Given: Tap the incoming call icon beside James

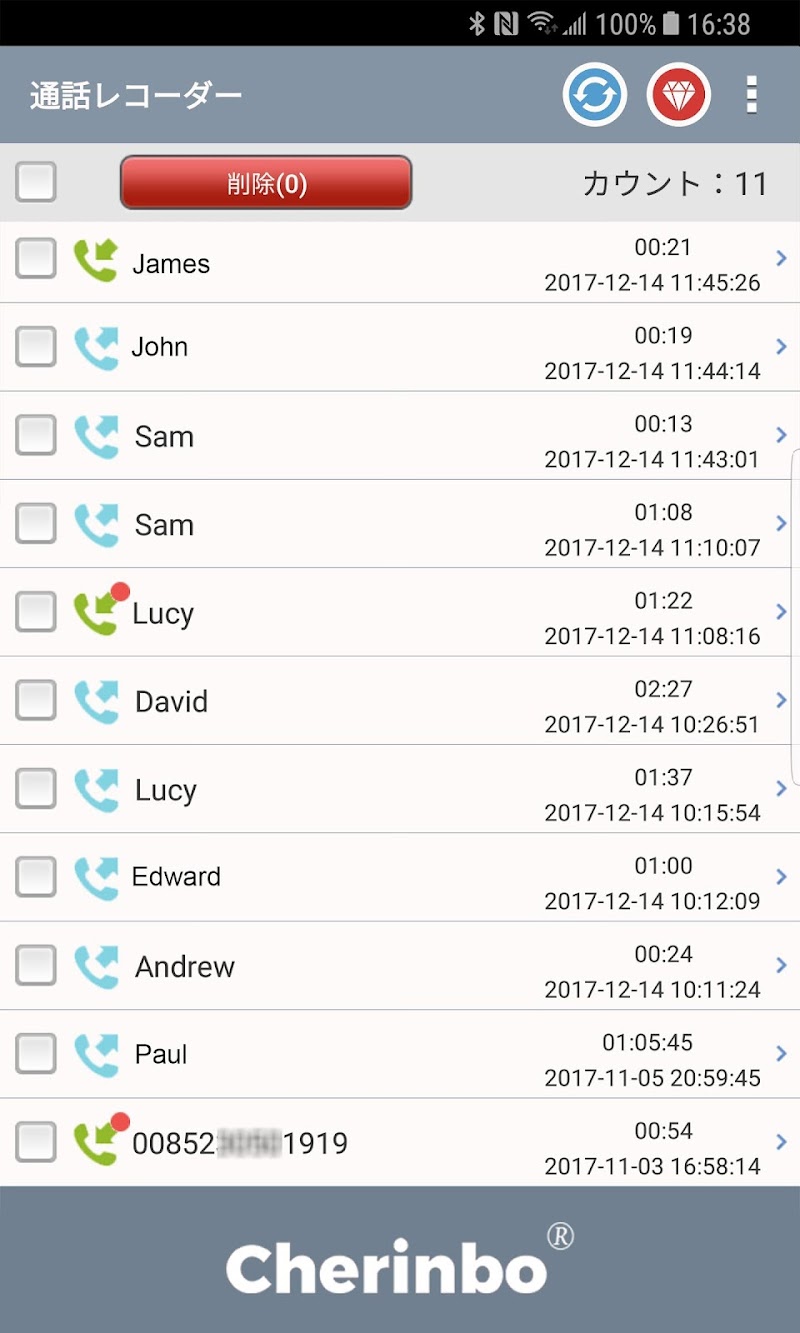Looking at the screenshot, I should 96,261.
